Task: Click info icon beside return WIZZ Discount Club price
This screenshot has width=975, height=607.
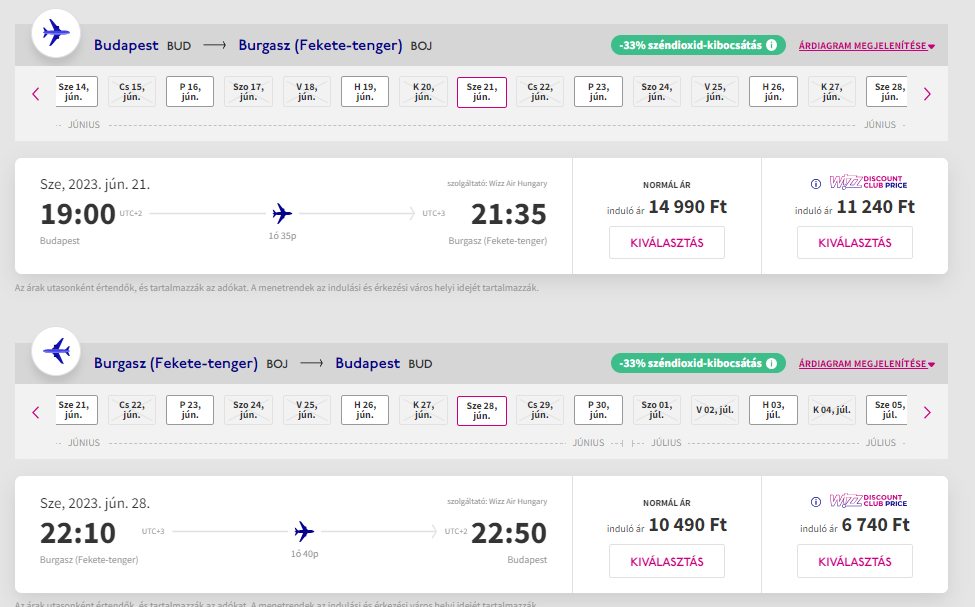Action: [x=816, y=502]
